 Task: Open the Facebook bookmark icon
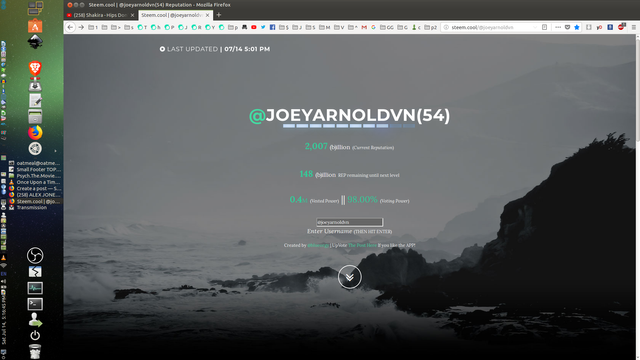(272, 27)
